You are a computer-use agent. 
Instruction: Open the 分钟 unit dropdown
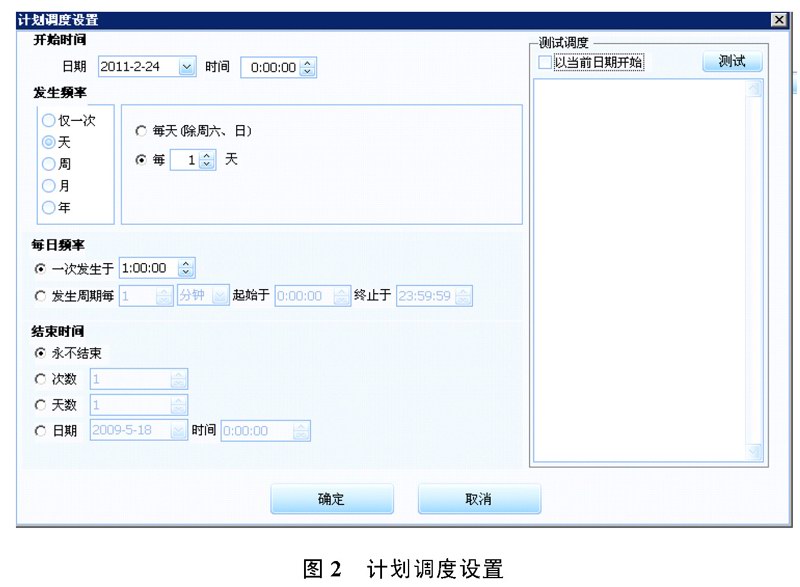220,296
